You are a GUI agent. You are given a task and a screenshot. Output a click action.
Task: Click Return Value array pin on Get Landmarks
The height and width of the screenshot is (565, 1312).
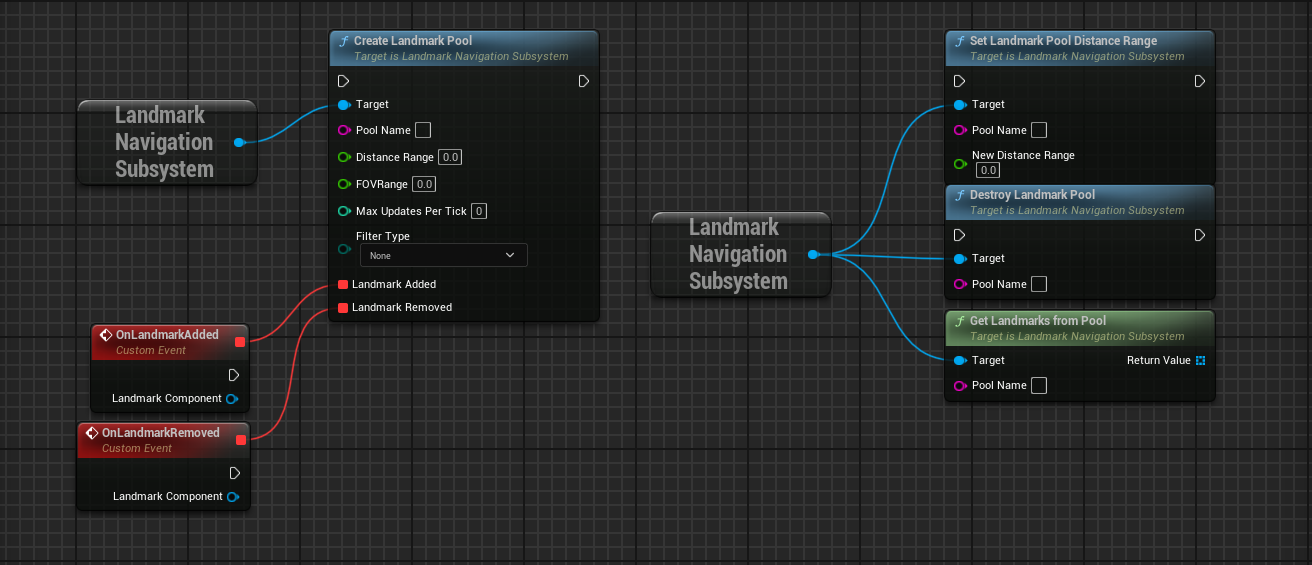[1201, 360]
